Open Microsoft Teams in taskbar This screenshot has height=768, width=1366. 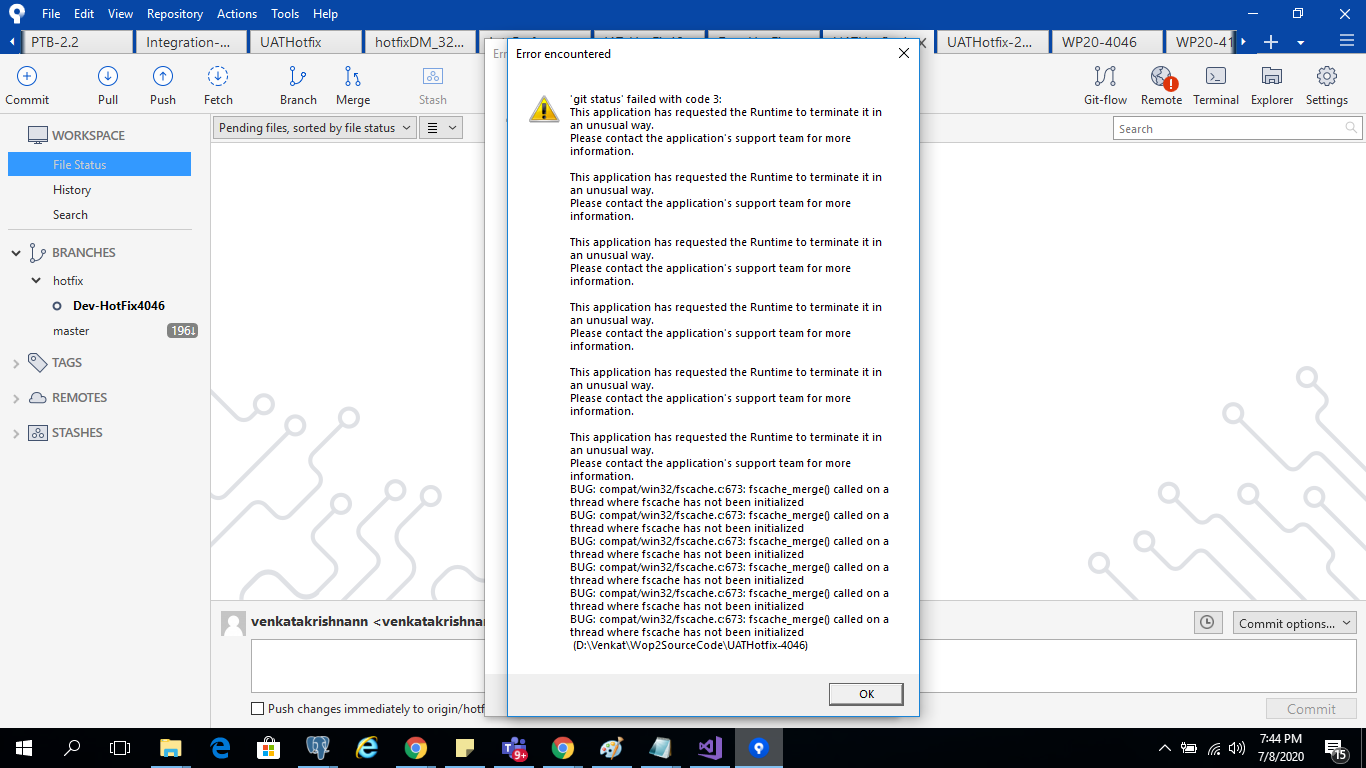coord(514,748)
